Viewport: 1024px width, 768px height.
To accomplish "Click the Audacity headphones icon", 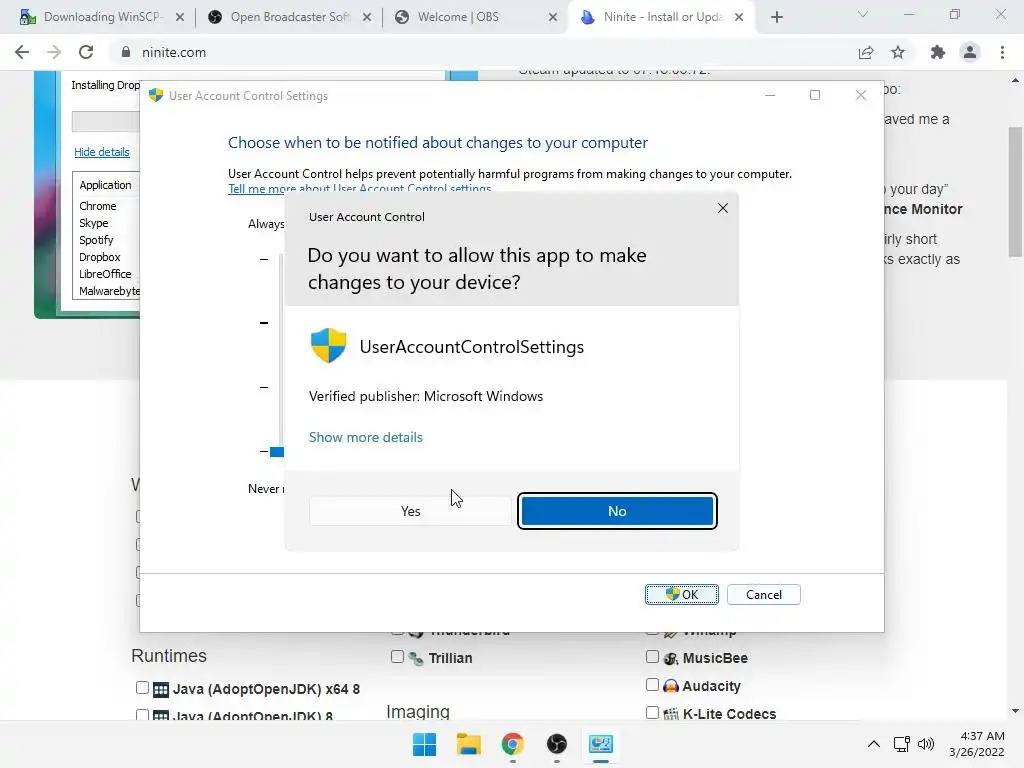I will 671,686.
